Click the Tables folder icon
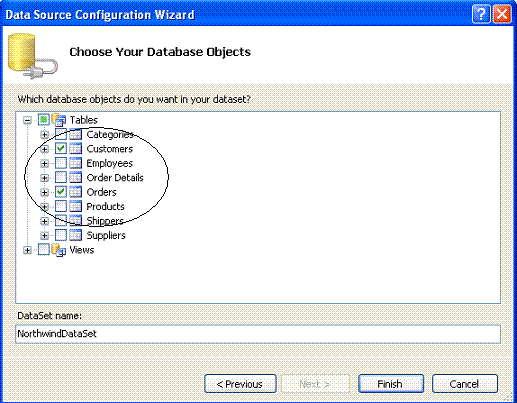This screenshot has height=403, width=517. pyautogui.click(x=59, y=119)
